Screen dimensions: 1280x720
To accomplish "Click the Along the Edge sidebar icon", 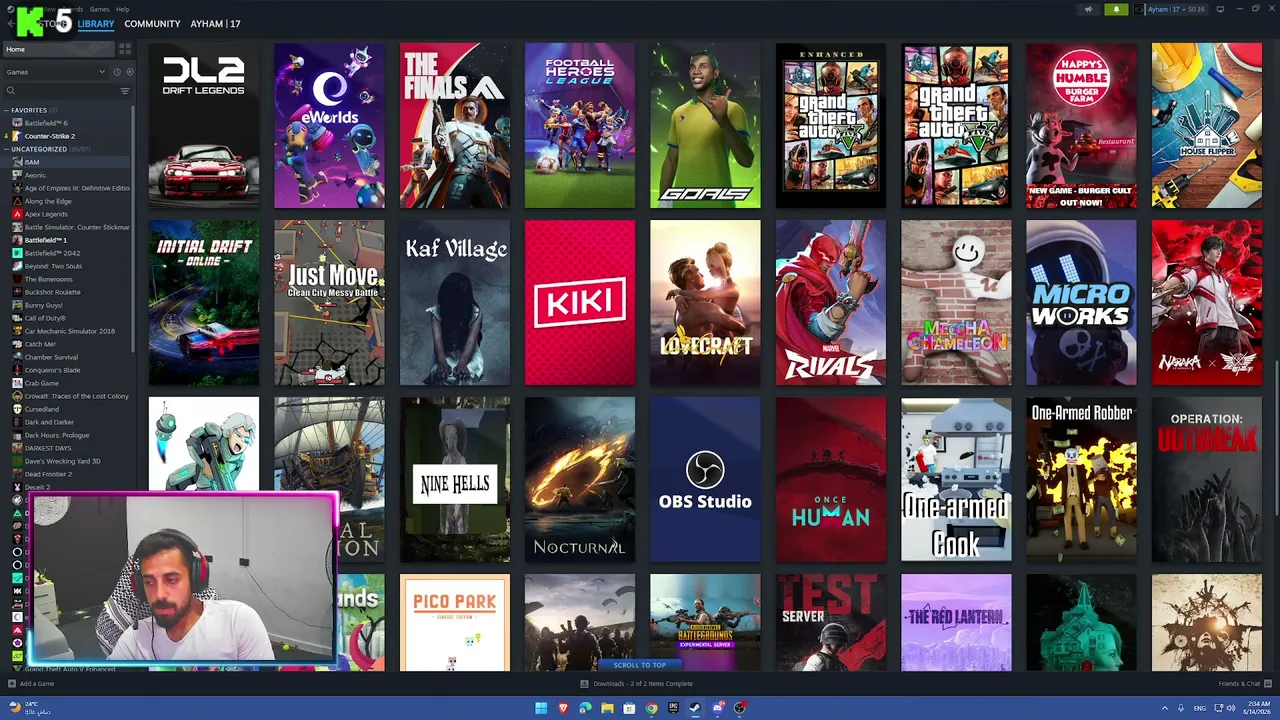I will pos(17,201).
